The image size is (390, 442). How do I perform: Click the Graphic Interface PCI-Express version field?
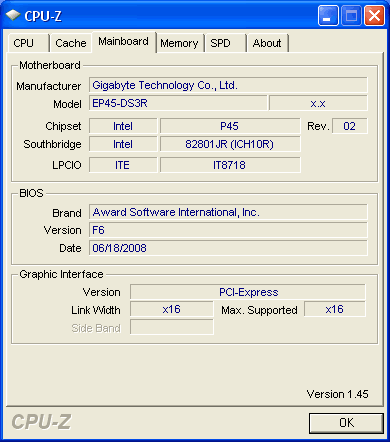[x=248, y=292]
